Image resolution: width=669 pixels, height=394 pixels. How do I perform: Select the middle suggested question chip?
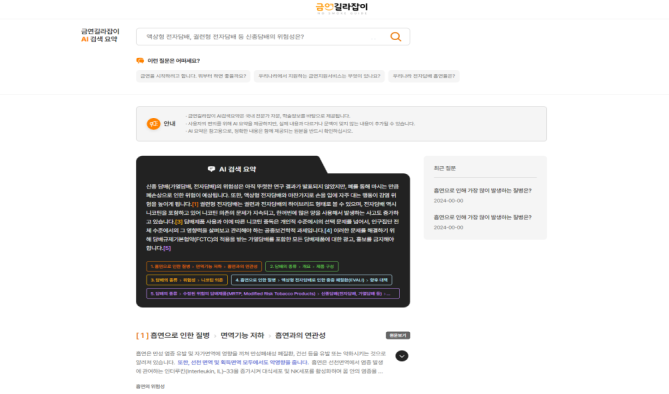(319, 76)
